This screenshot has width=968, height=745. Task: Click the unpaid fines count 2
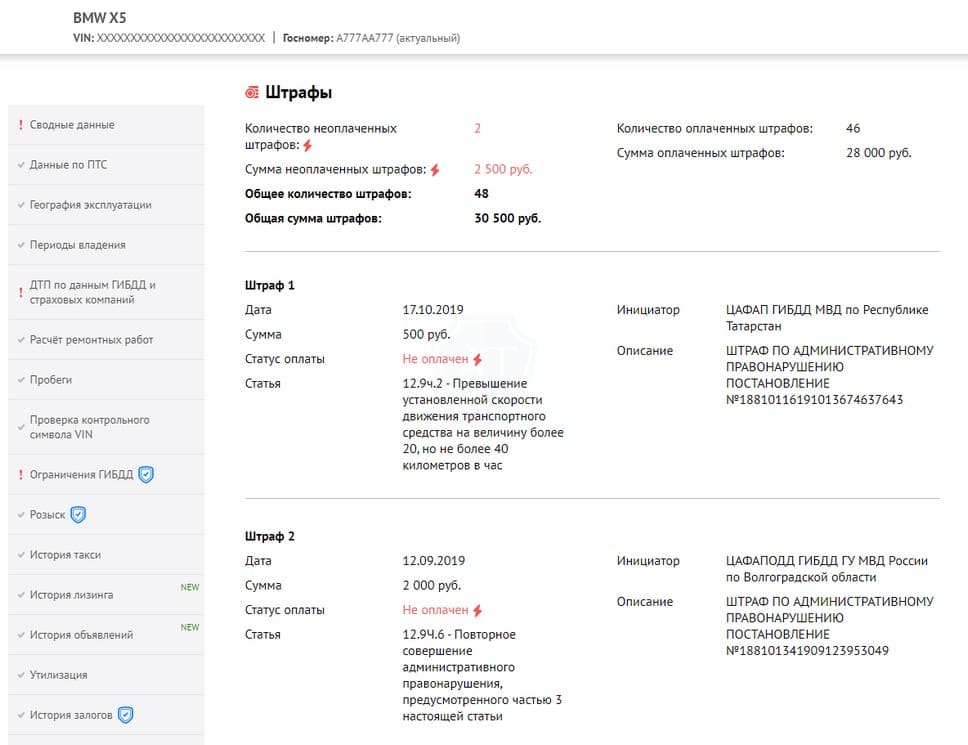coord(477,128)
